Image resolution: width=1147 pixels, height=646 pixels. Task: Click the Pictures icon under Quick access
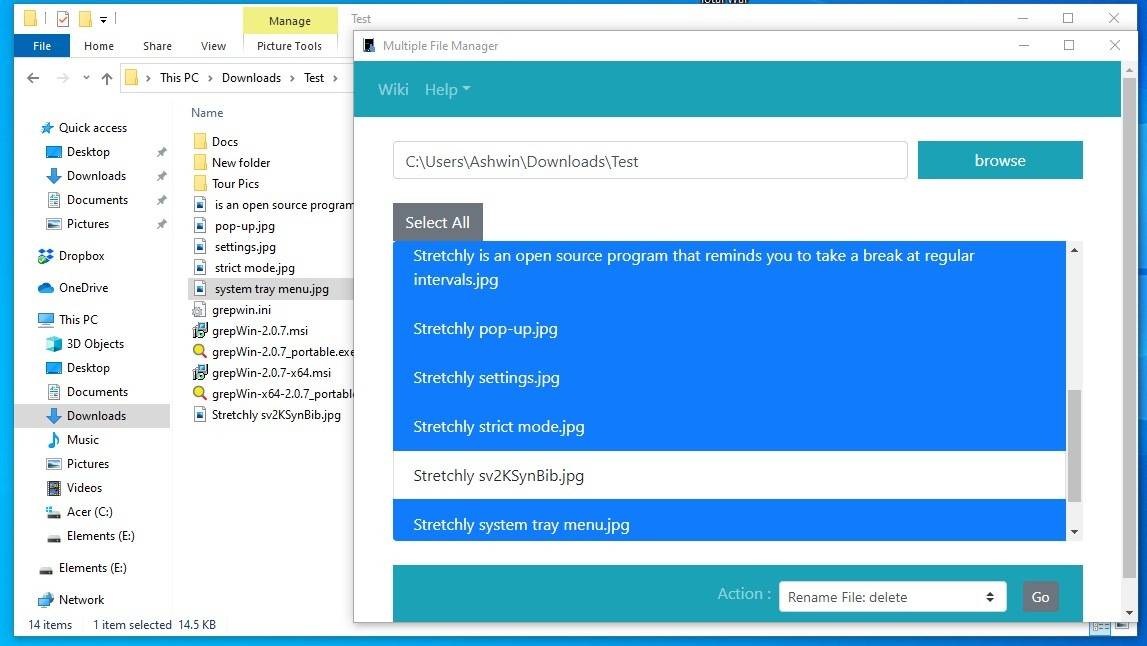(53, 224)
